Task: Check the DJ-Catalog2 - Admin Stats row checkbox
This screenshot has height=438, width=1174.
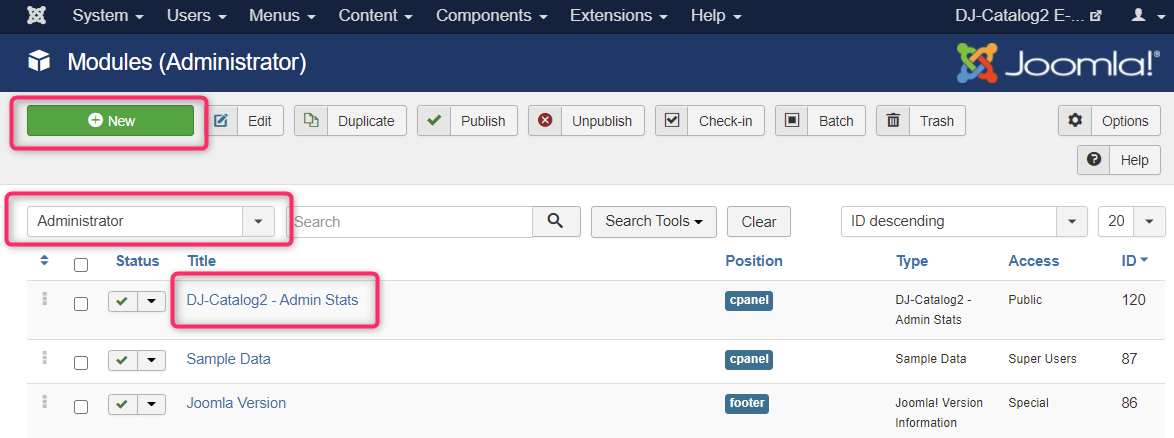Action: (81, 303)
